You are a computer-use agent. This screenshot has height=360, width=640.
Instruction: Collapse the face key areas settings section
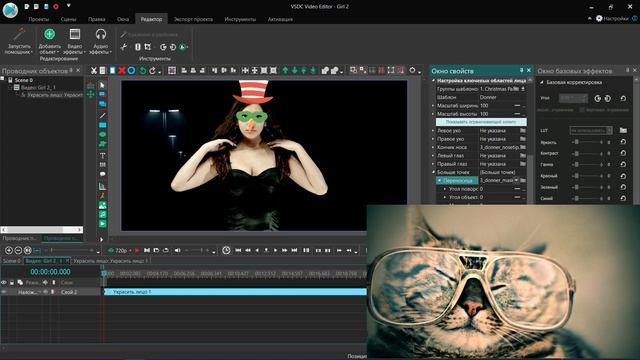point(433,81)
